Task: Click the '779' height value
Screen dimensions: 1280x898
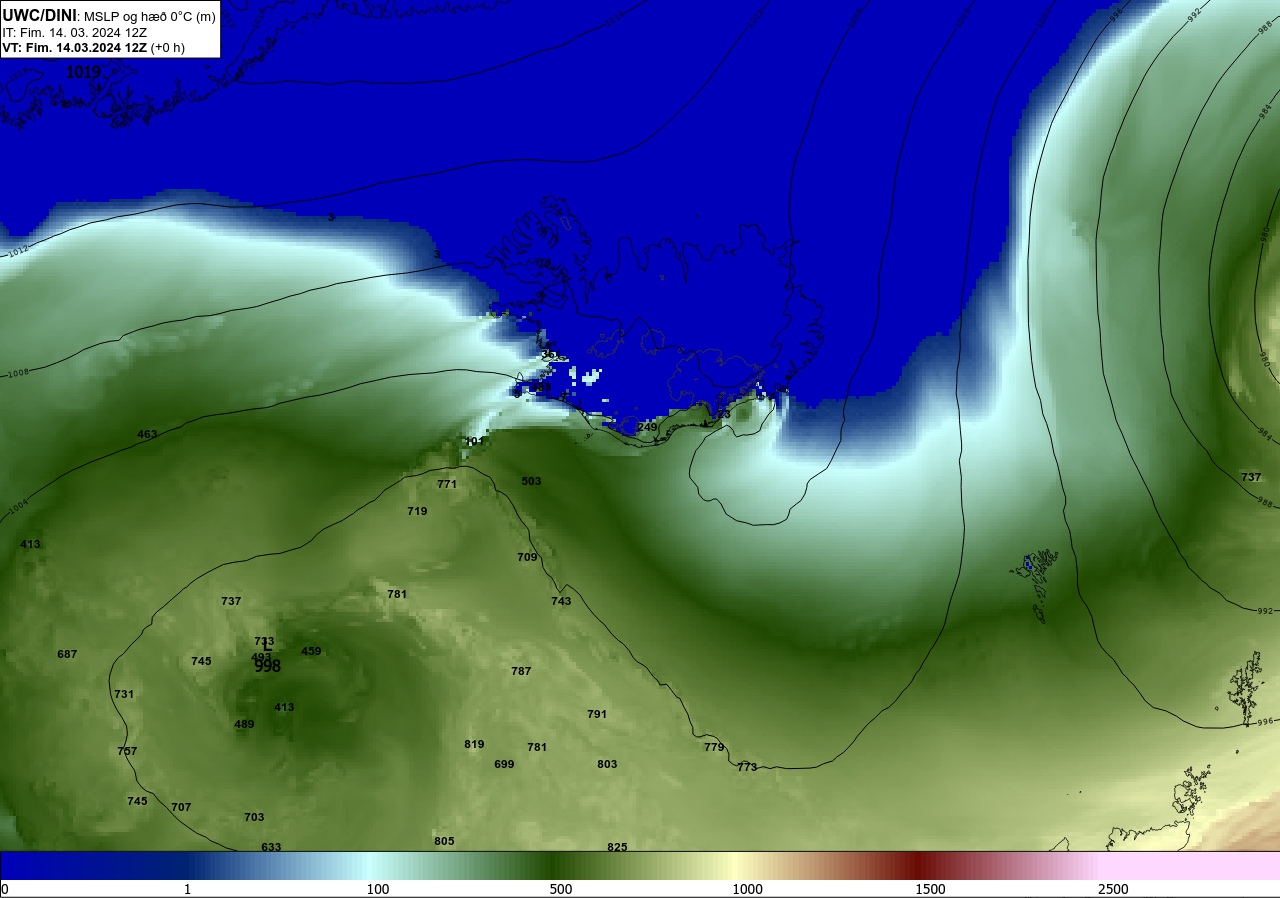Action: 713,747
